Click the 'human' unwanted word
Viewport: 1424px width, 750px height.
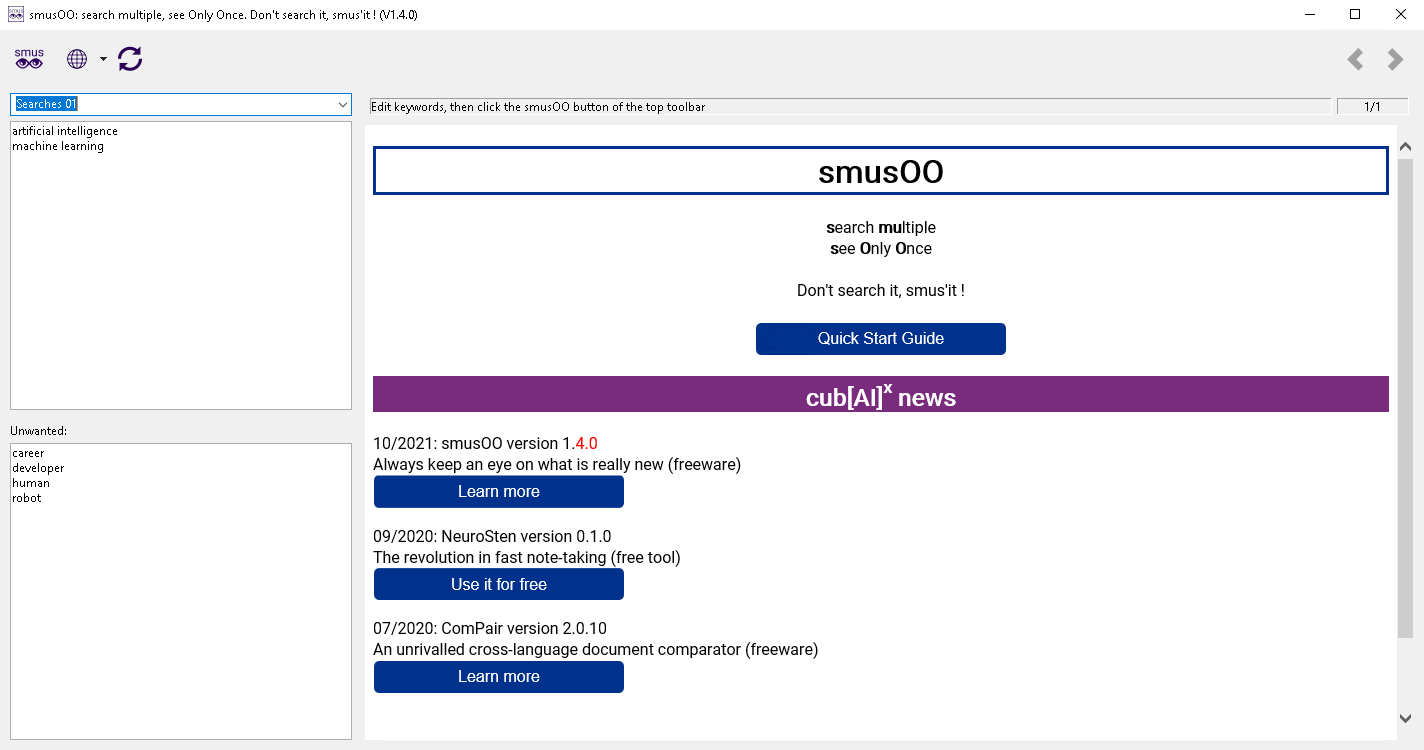[x=31, y=483]
